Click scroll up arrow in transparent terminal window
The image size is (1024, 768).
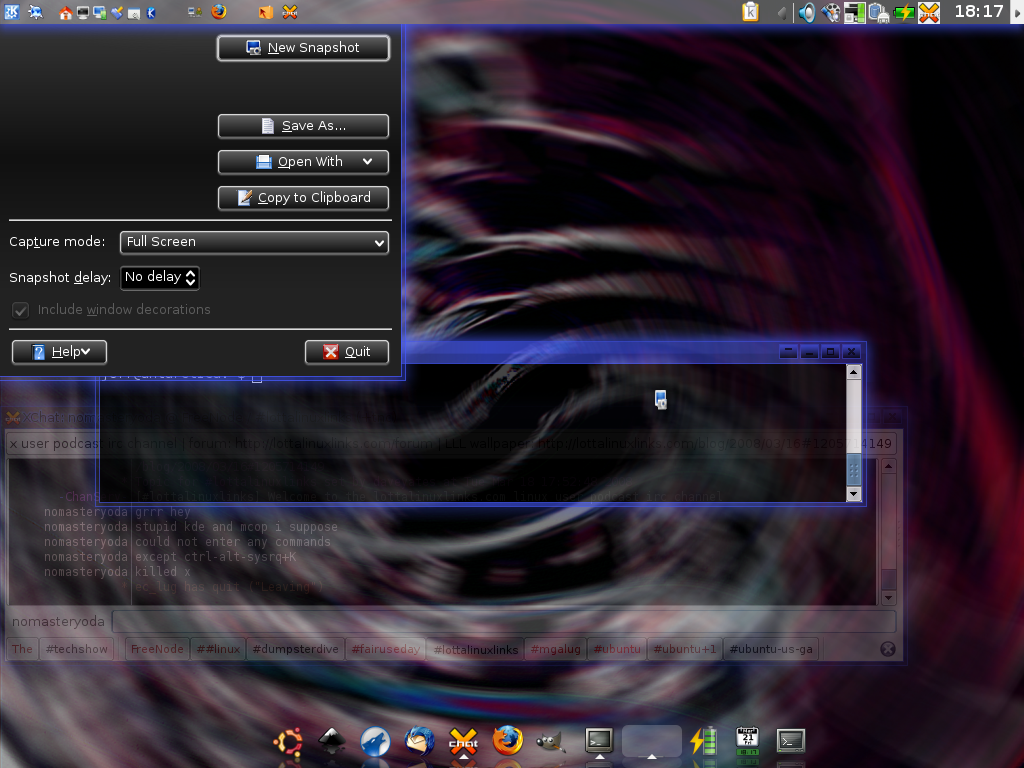click(x=854, y=372)
